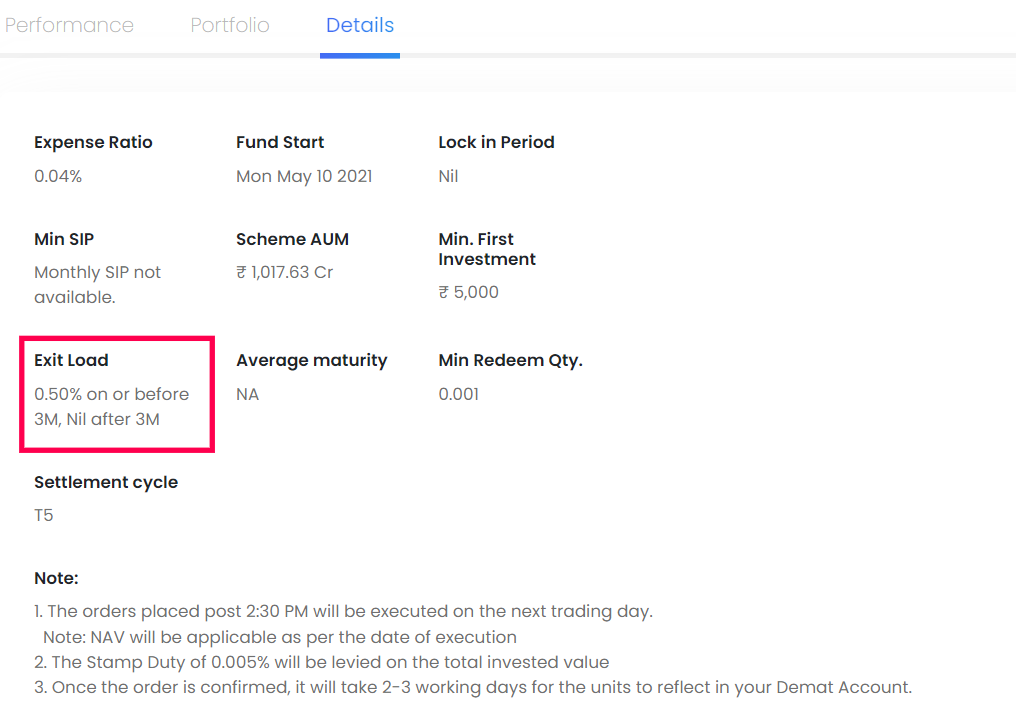This screenshot has width=1016, height=726.
Task: Click the Expense Ratio label
Action: 93,142
